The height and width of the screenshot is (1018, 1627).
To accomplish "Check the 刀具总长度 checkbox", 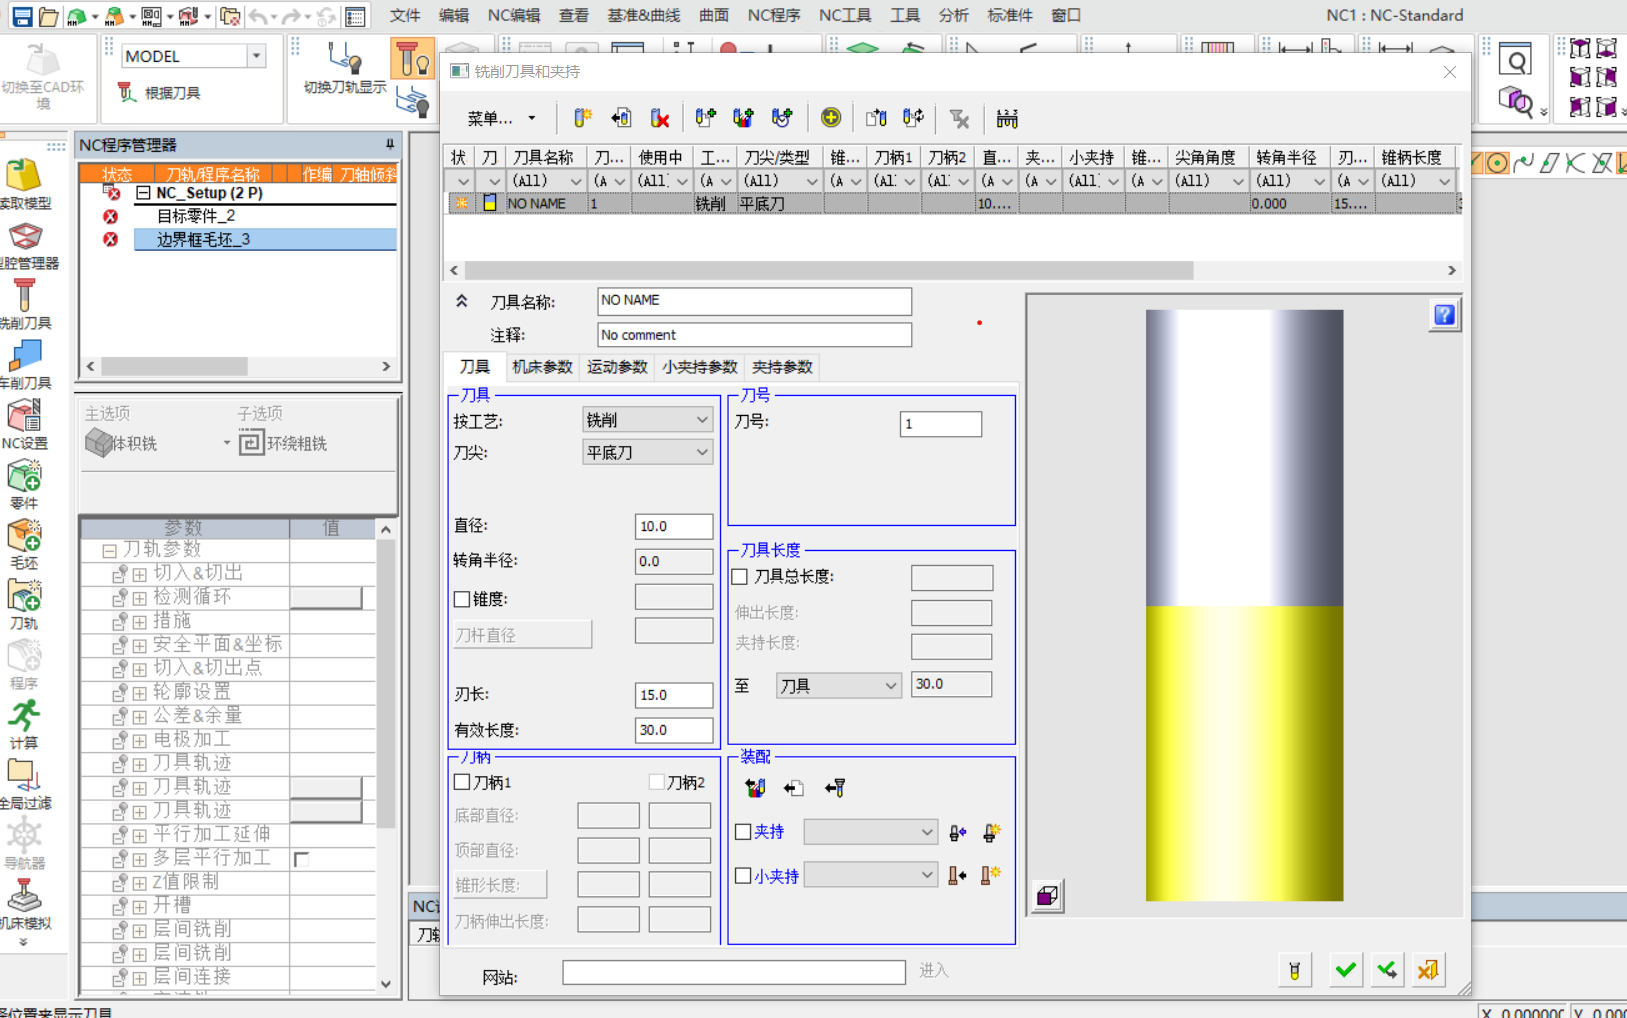I will point(740,577).
